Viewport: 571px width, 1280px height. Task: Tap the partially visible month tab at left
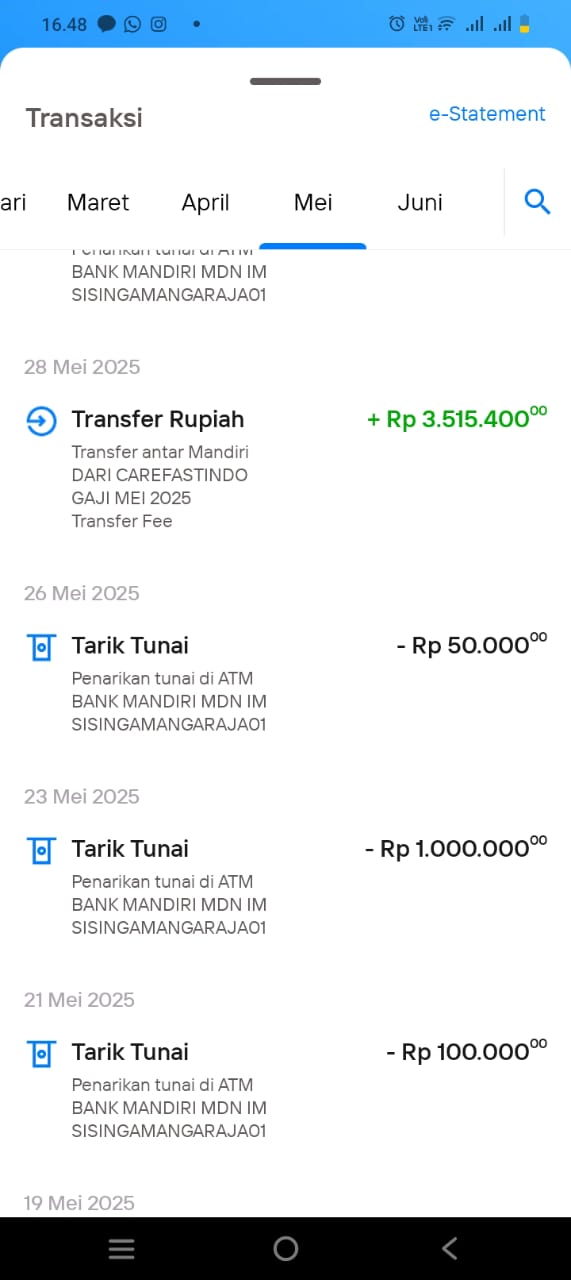point(13,202)
